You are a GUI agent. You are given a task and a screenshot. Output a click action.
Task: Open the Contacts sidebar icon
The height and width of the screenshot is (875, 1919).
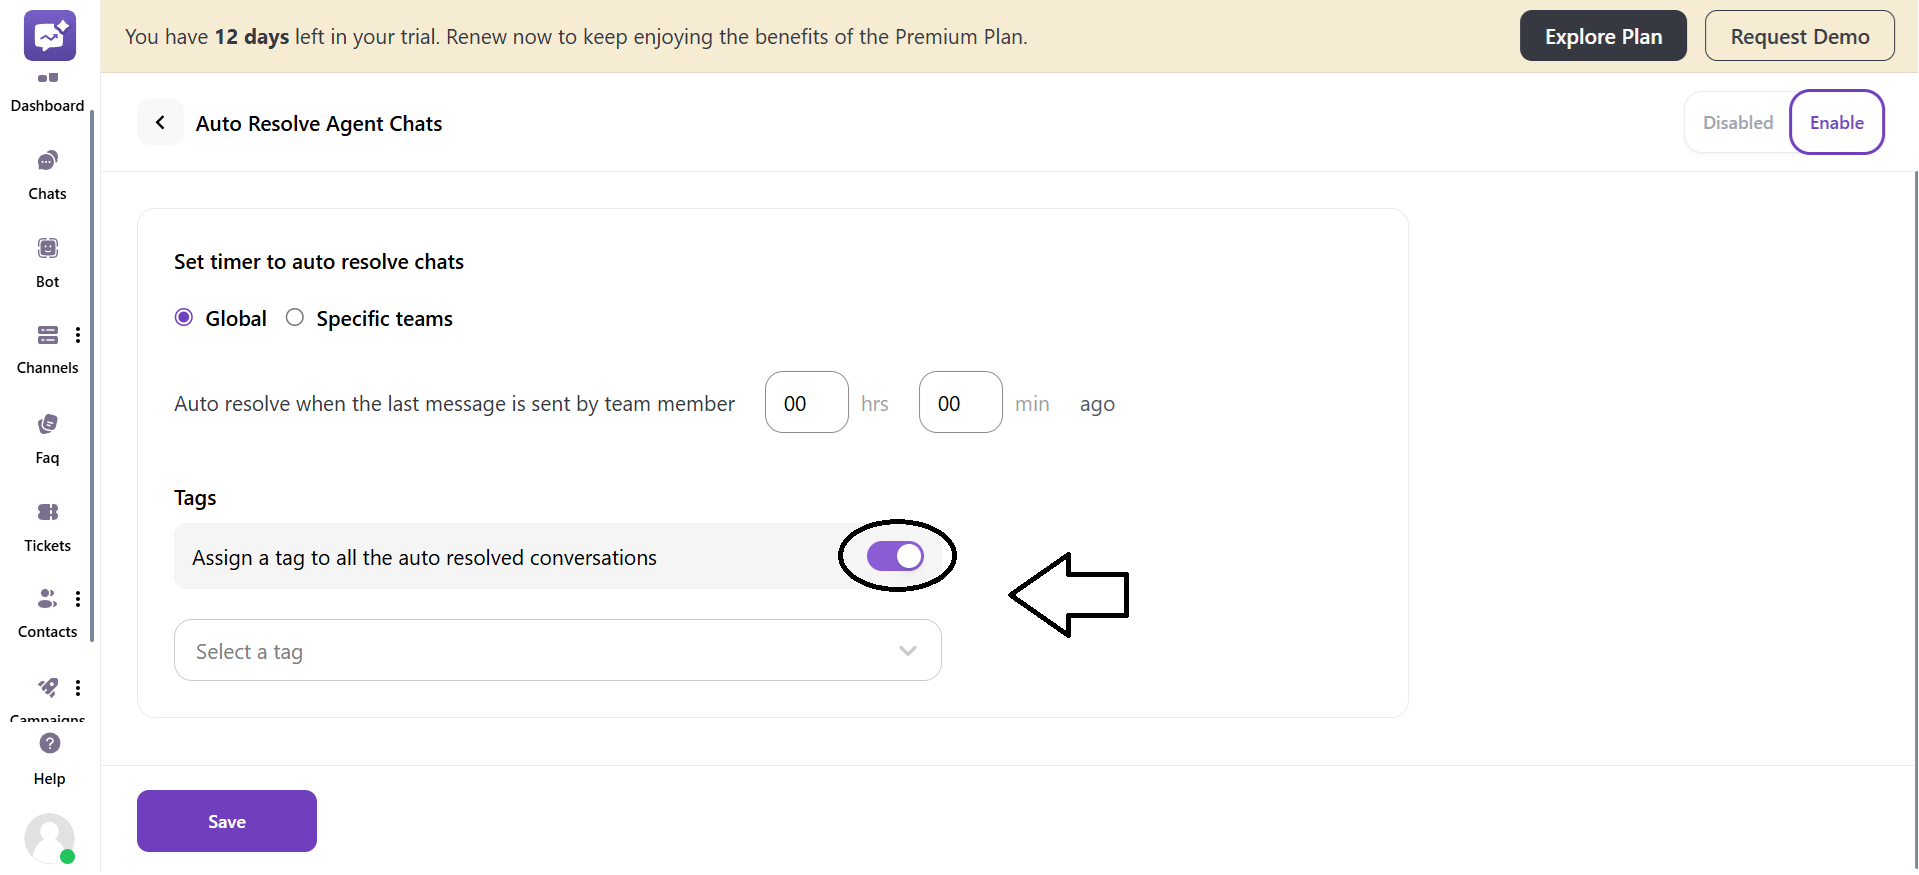[46, 599]
